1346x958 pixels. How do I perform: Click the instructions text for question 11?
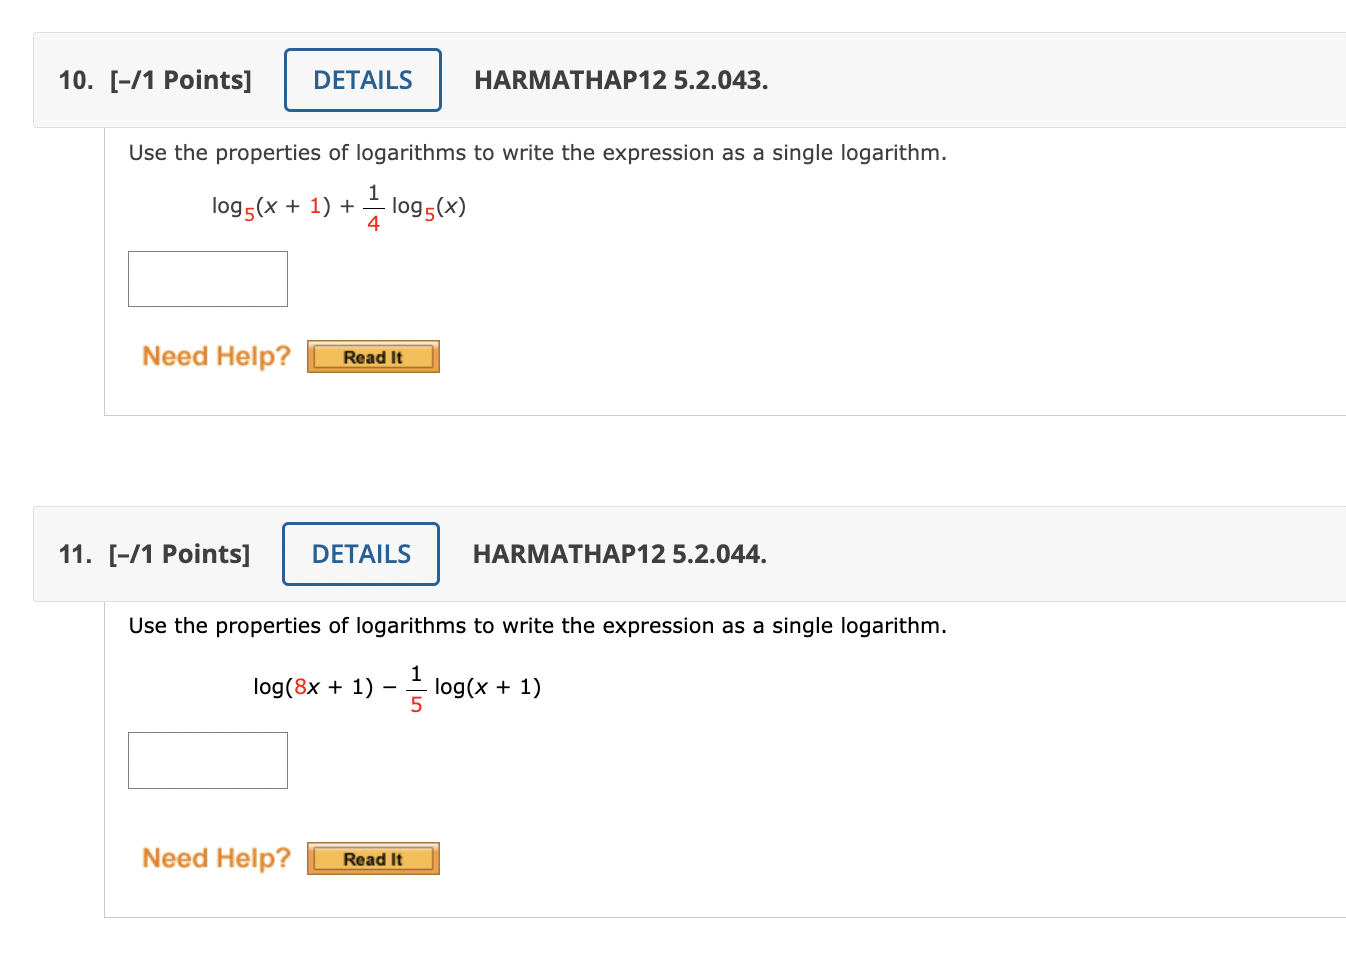coord(536,625)
